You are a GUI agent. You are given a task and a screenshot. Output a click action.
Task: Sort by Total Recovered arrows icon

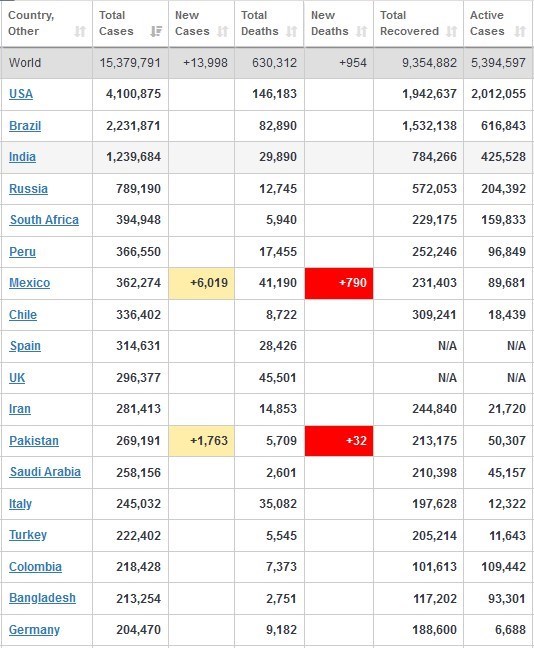click(x=452, y=31)
